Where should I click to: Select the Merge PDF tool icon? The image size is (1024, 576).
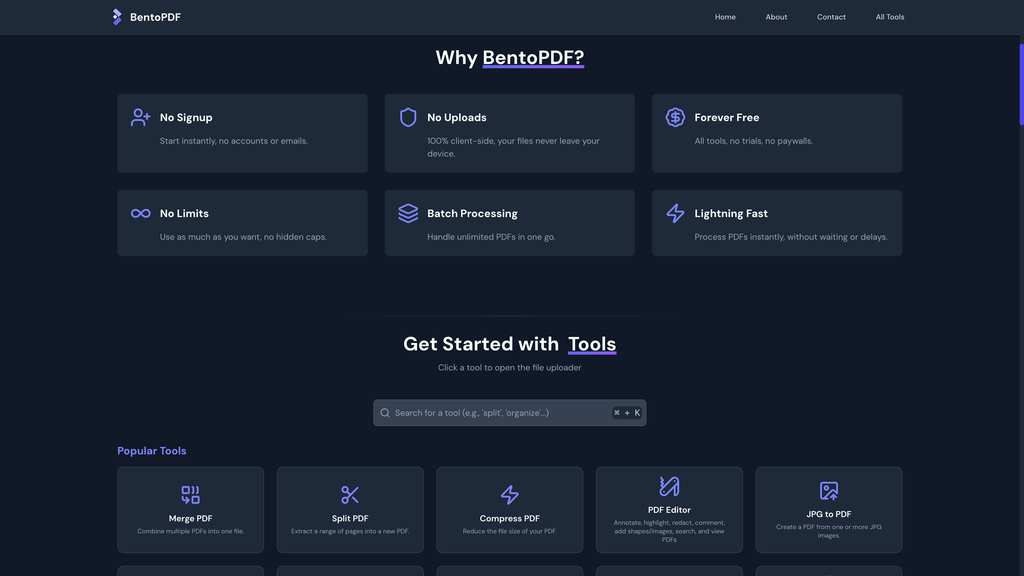(190, 493)
